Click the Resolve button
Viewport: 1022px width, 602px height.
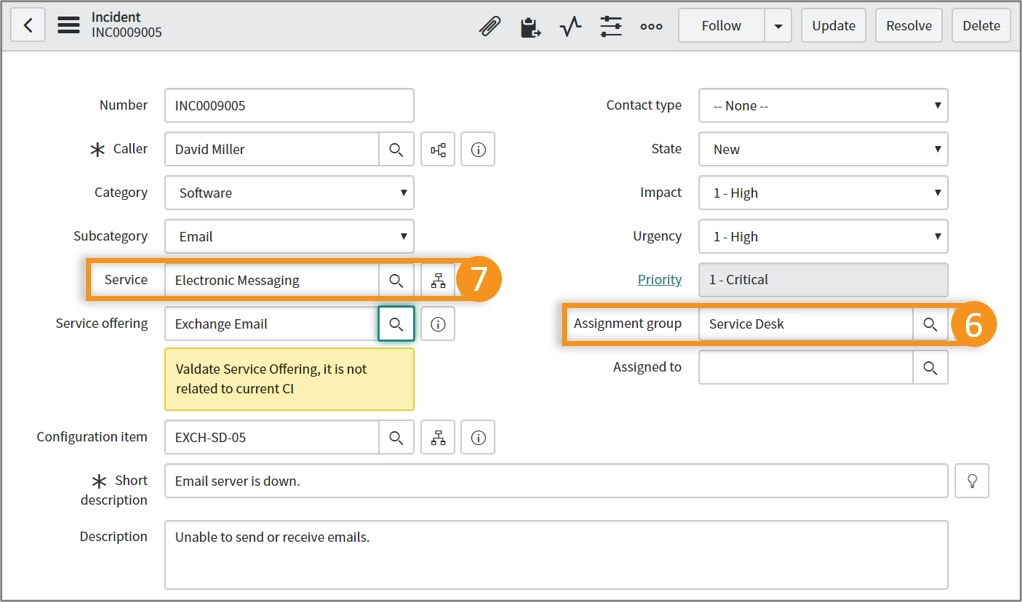click(909, 26)
